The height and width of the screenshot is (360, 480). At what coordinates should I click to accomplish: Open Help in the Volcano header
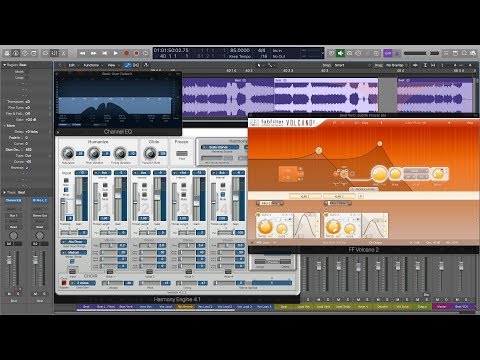click(470, 123)
